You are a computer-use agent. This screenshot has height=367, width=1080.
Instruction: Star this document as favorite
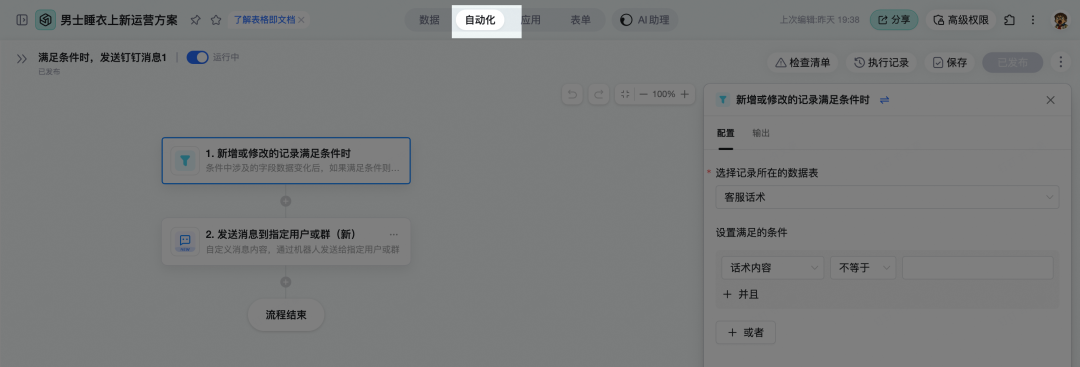pyautogui.click(x=216, y=20)
